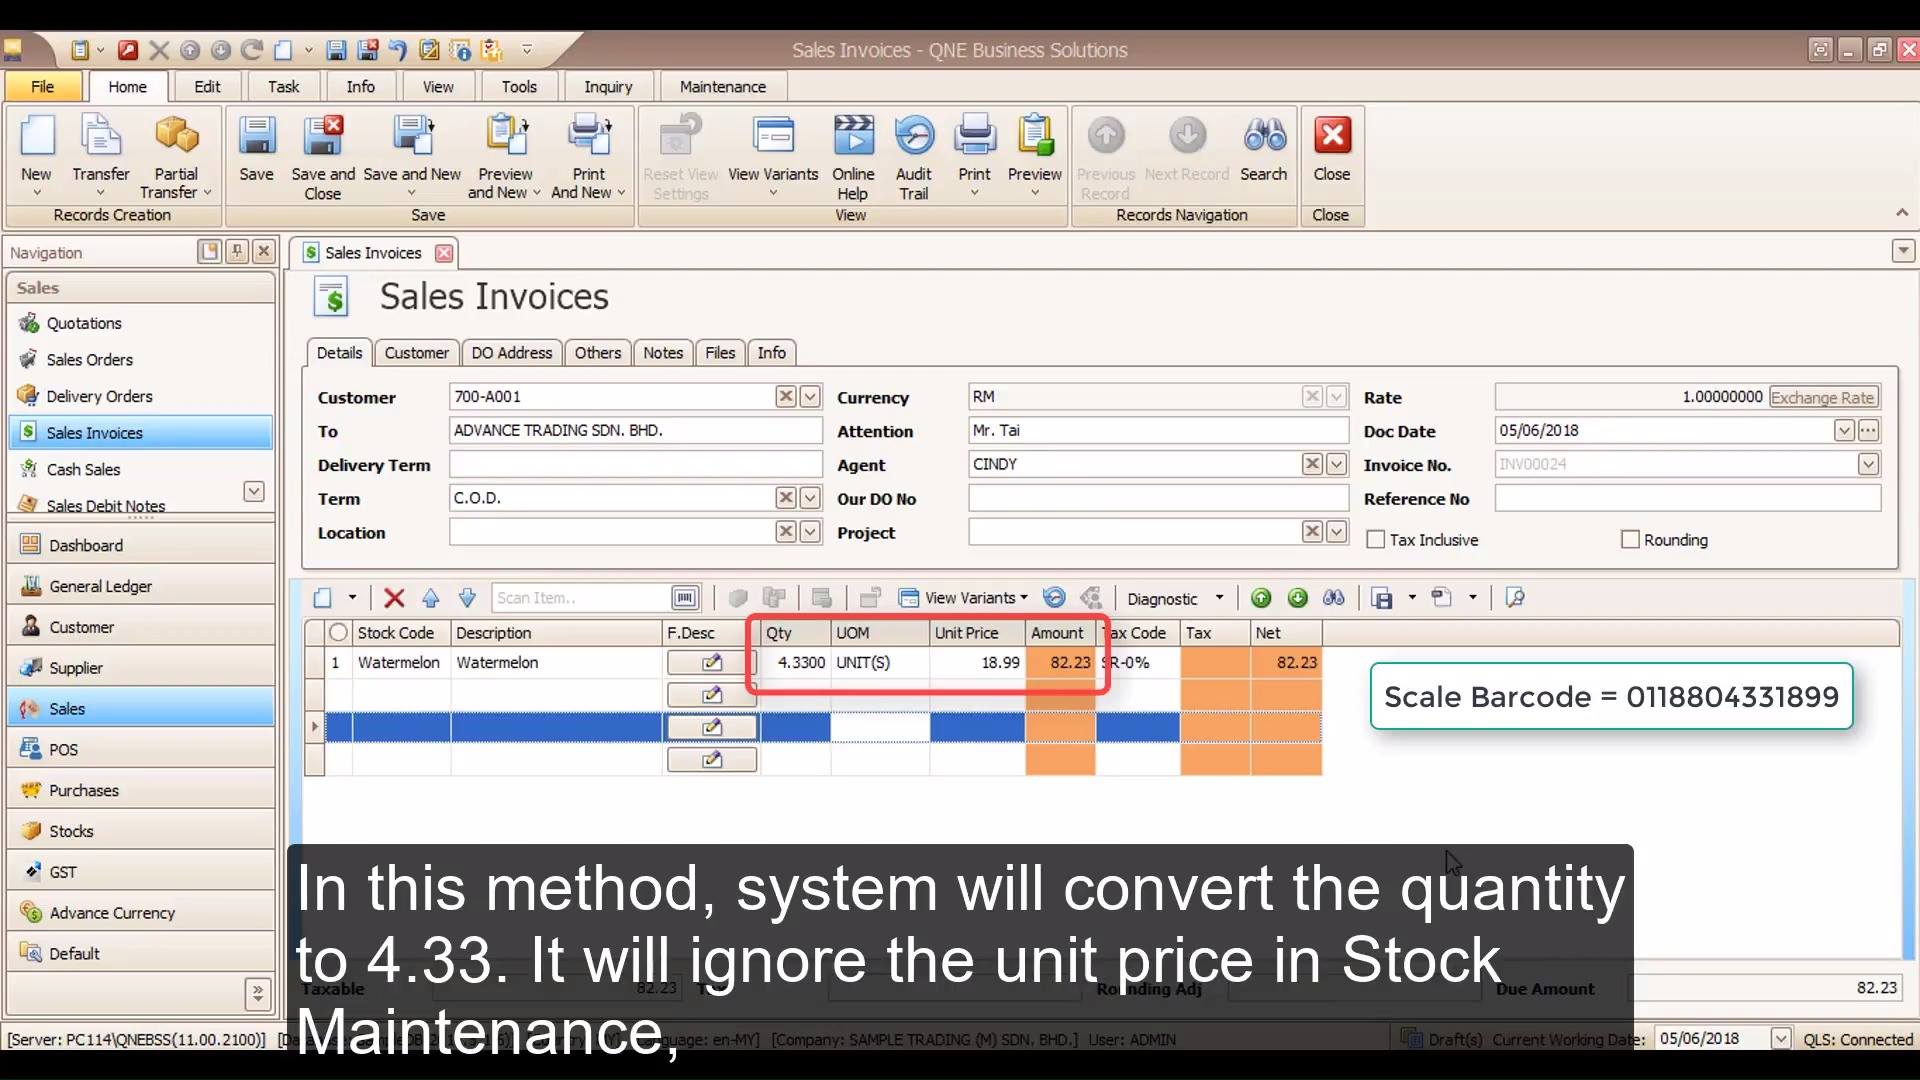Viewport: 1920px width, 1080px height.
Task: Open the Transfer tool in ribbon
Action: coord(101,136)
